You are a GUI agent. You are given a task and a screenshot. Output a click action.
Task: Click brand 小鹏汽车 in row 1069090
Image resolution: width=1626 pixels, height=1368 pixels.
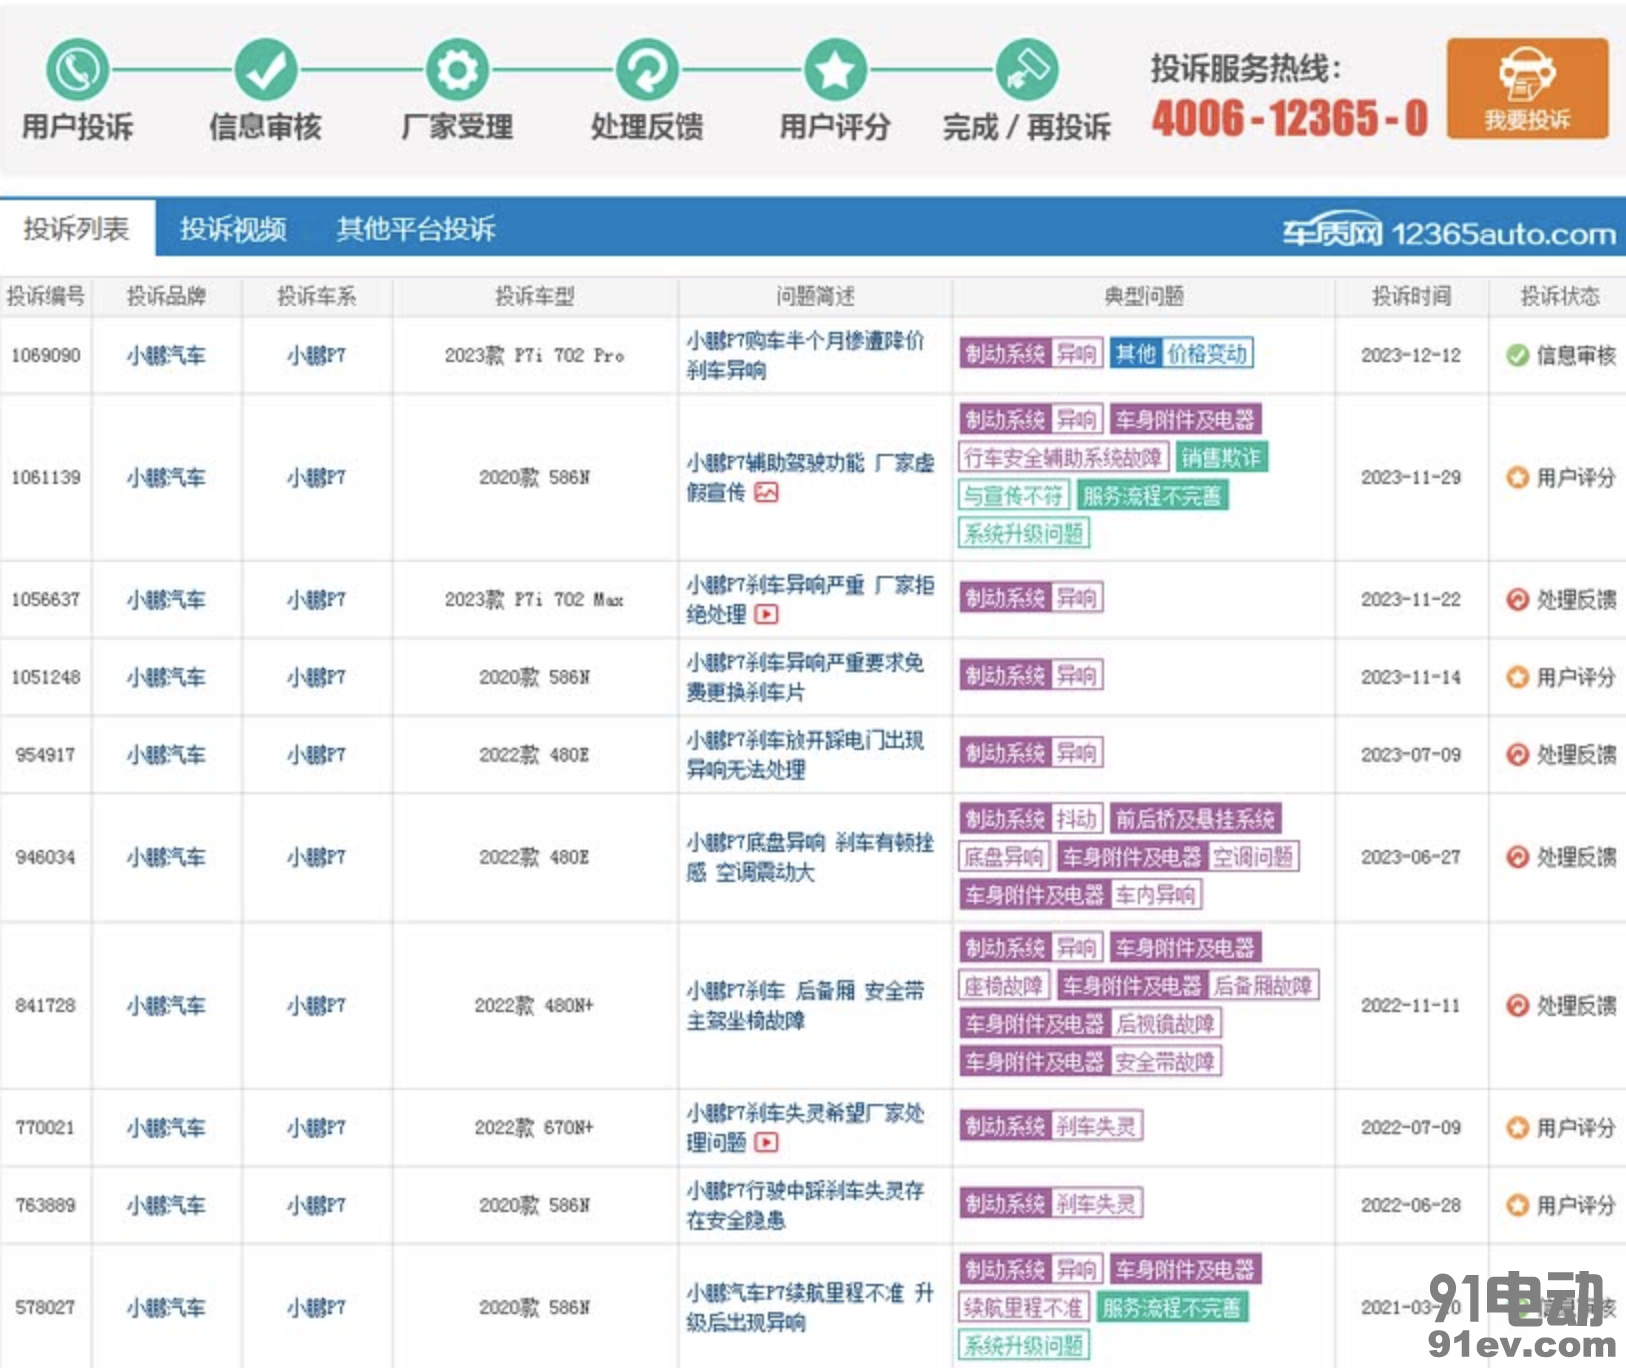click(166, 355)
